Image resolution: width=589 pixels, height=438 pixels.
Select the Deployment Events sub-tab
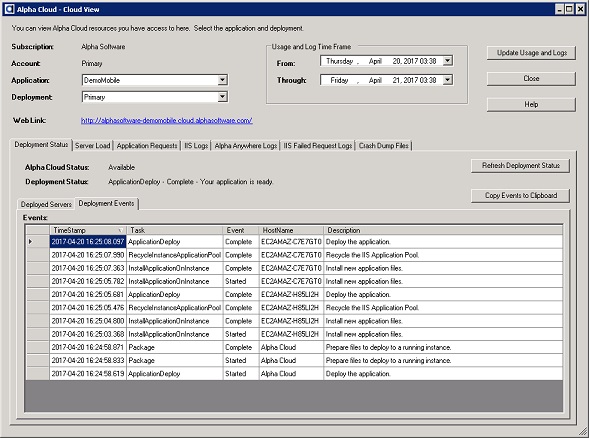[106, 203]
